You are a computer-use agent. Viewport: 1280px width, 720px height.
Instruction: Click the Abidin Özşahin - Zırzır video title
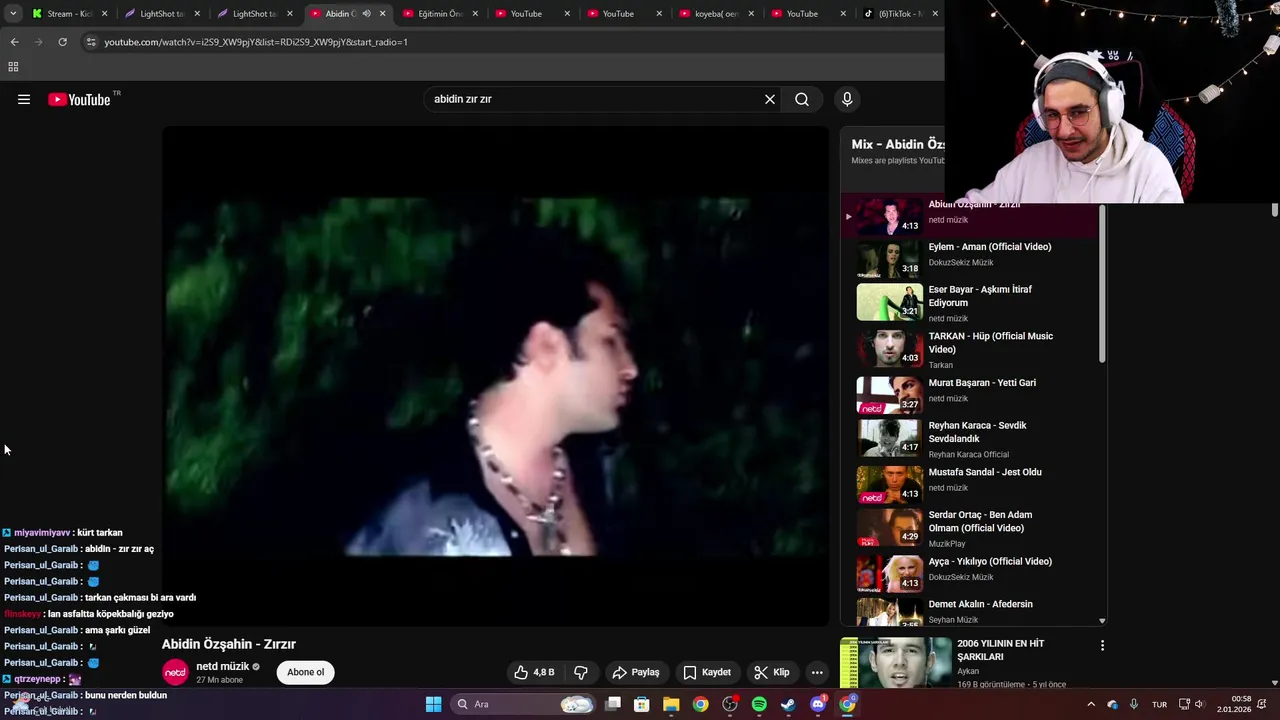229,644
